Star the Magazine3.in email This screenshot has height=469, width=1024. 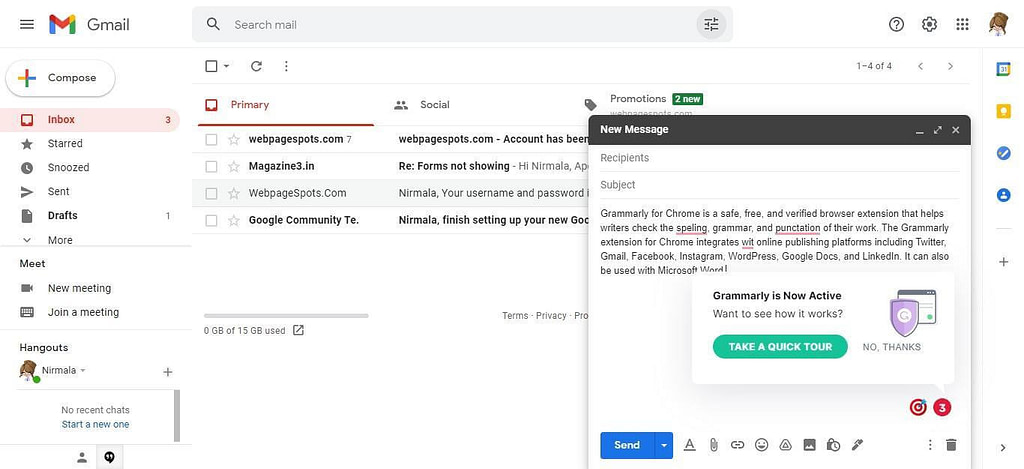[234, 167]
